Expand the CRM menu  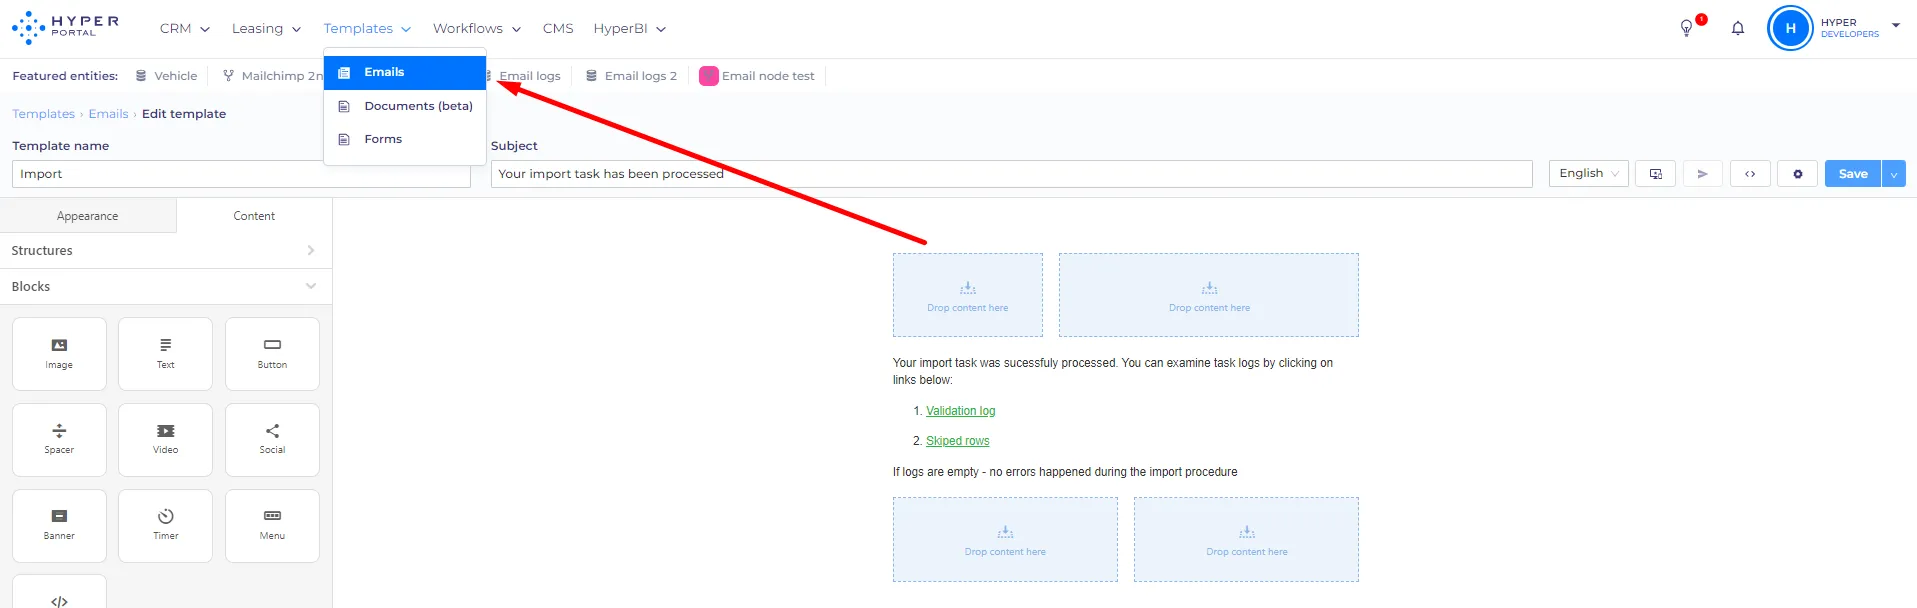[185, 29]
